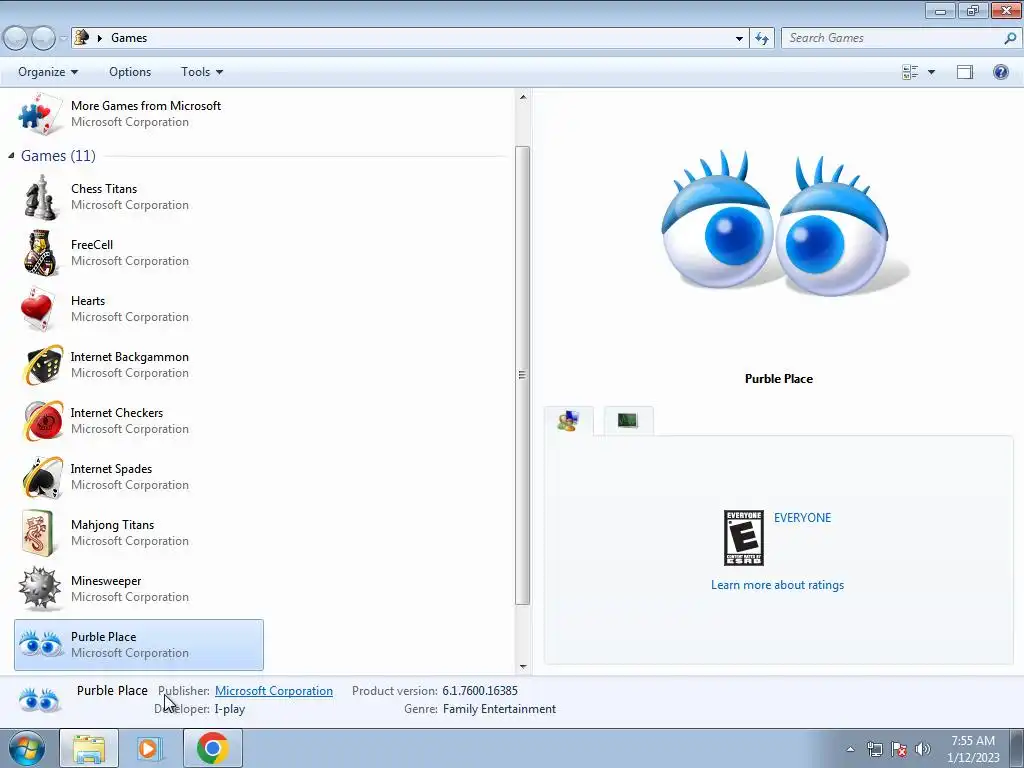Open Google Chrome from the taskbar
Screen dimensions: 1024x768
(212, 748)
